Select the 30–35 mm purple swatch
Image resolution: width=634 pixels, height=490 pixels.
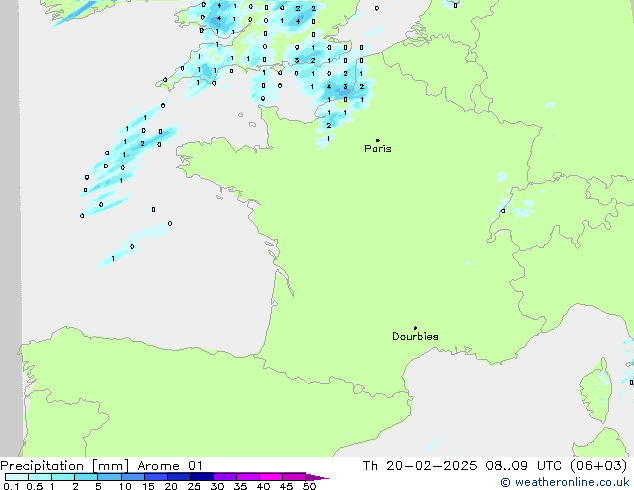[x=224, y=477]
